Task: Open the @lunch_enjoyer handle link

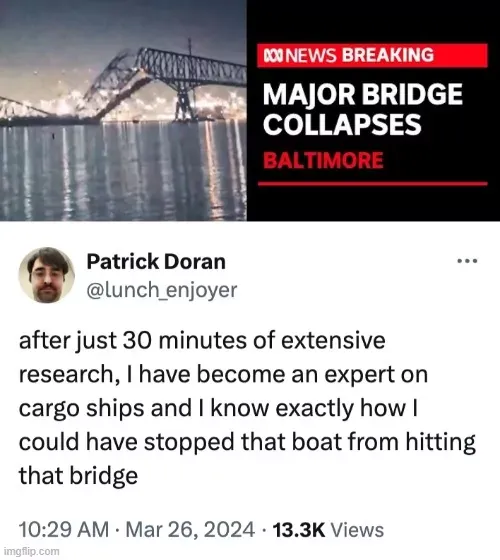Action: pyautogui.click(x=162, y=289)
